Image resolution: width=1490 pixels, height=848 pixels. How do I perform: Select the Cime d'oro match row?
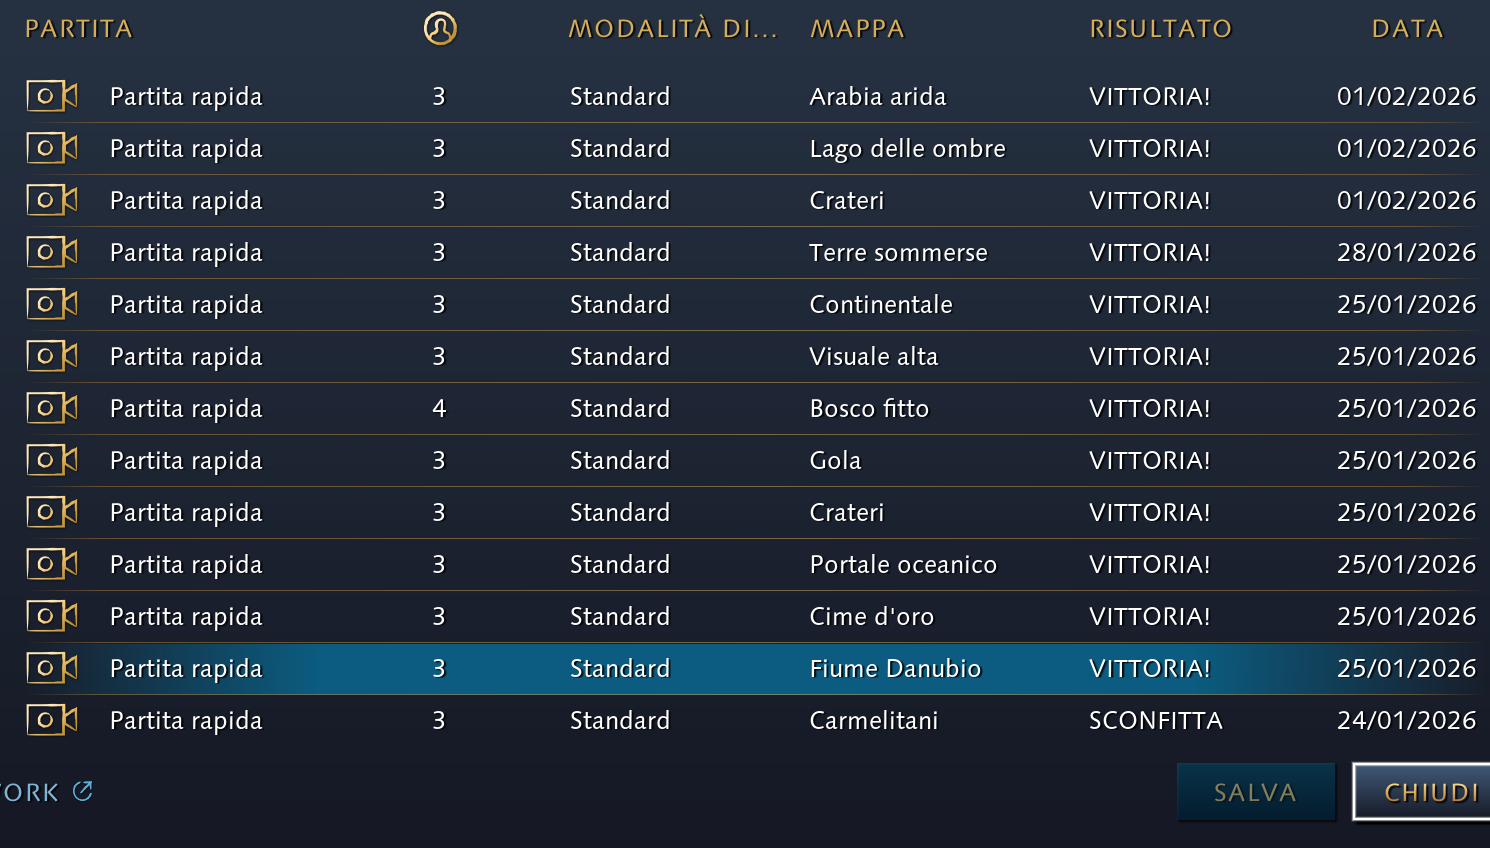click(871, 616)
